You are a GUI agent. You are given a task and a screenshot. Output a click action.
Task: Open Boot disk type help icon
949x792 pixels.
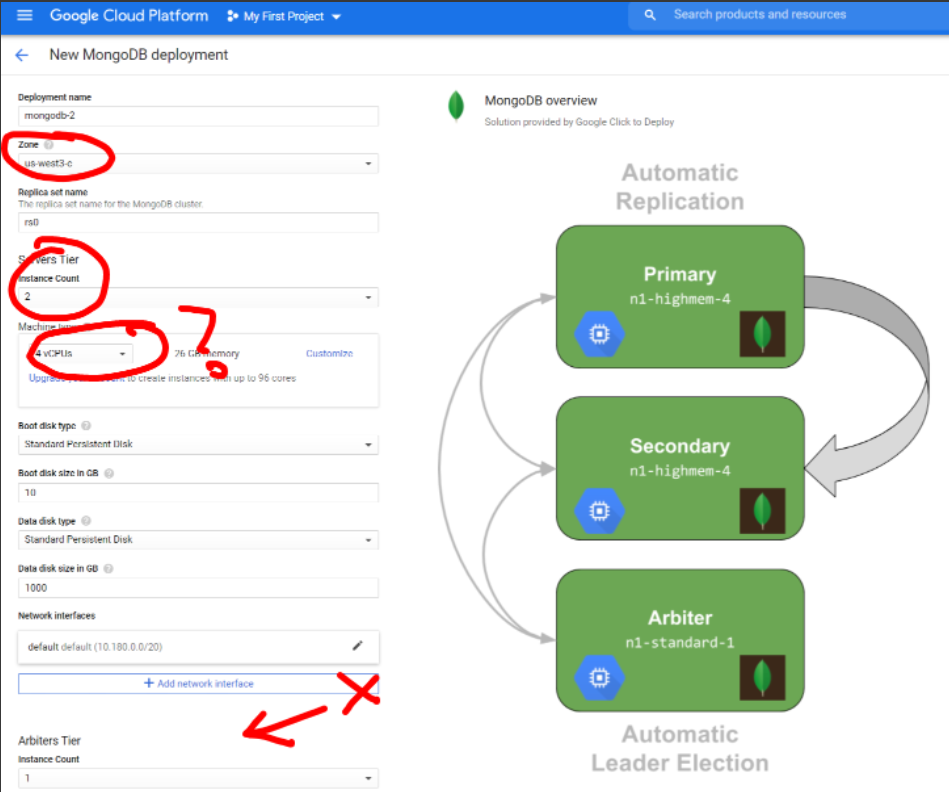pyautogui.click(x=86, y=425)
